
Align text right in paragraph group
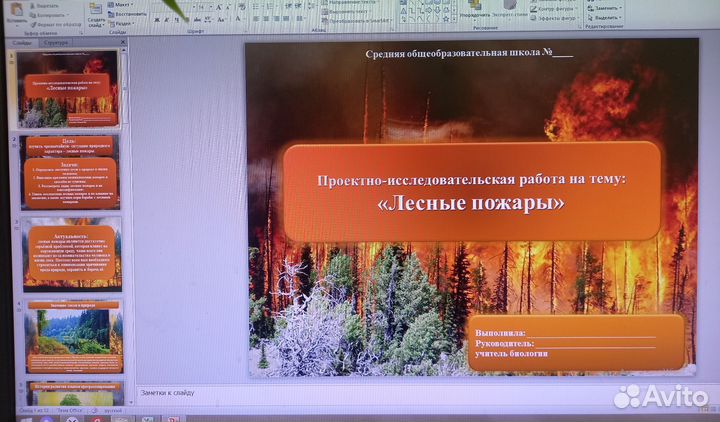276,19
